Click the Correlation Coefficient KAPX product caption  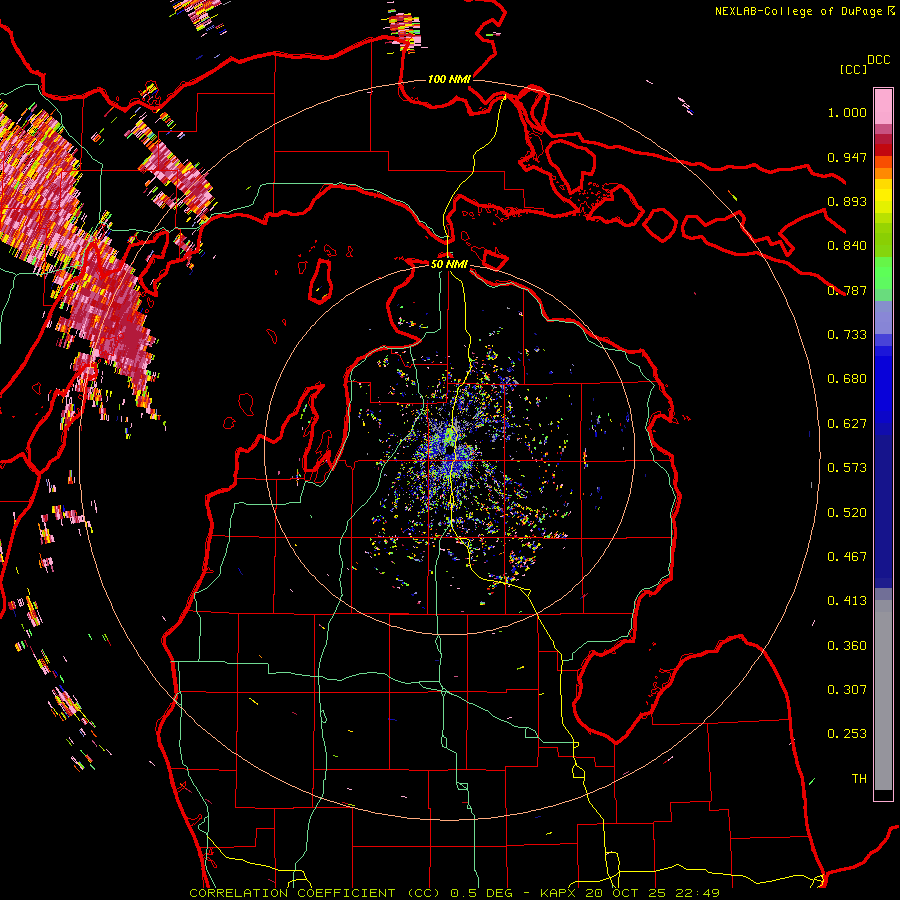click(455, 893)
